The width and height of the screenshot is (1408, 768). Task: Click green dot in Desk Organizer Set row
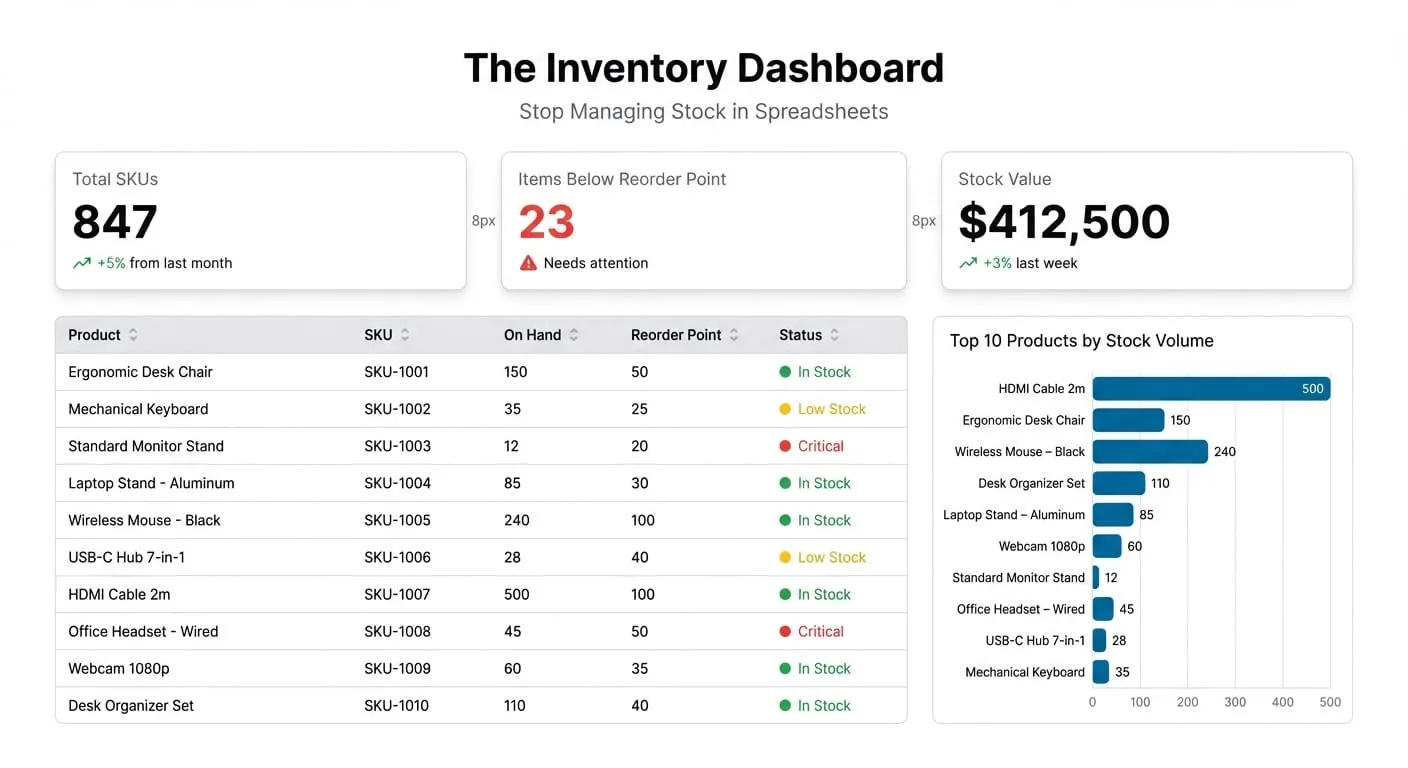(785, 705)
